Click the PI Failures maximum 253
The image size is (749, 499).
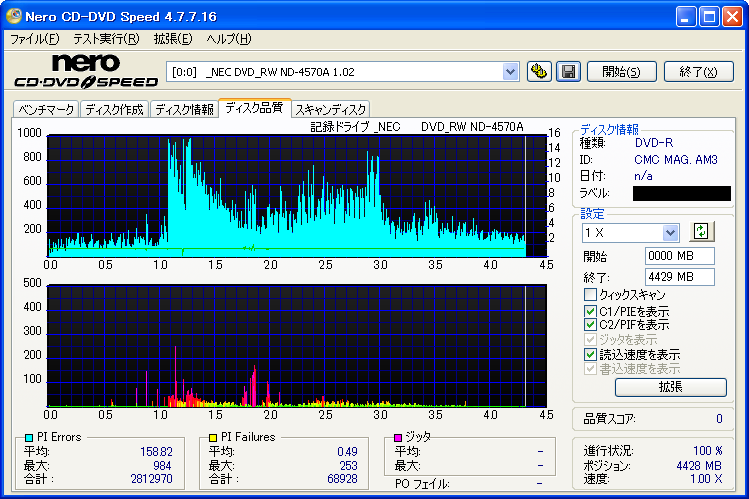pos(348,466)
